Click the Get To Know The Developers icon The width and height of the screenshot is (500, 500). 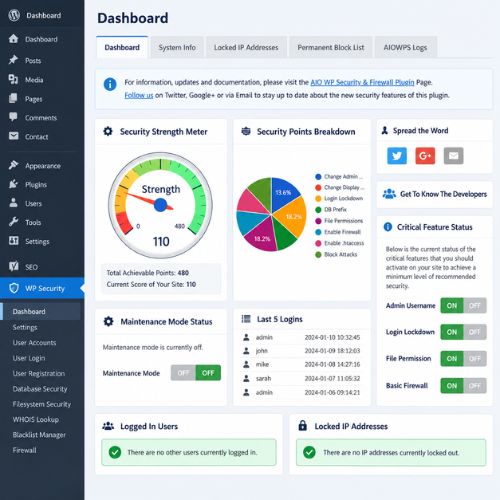389,194
